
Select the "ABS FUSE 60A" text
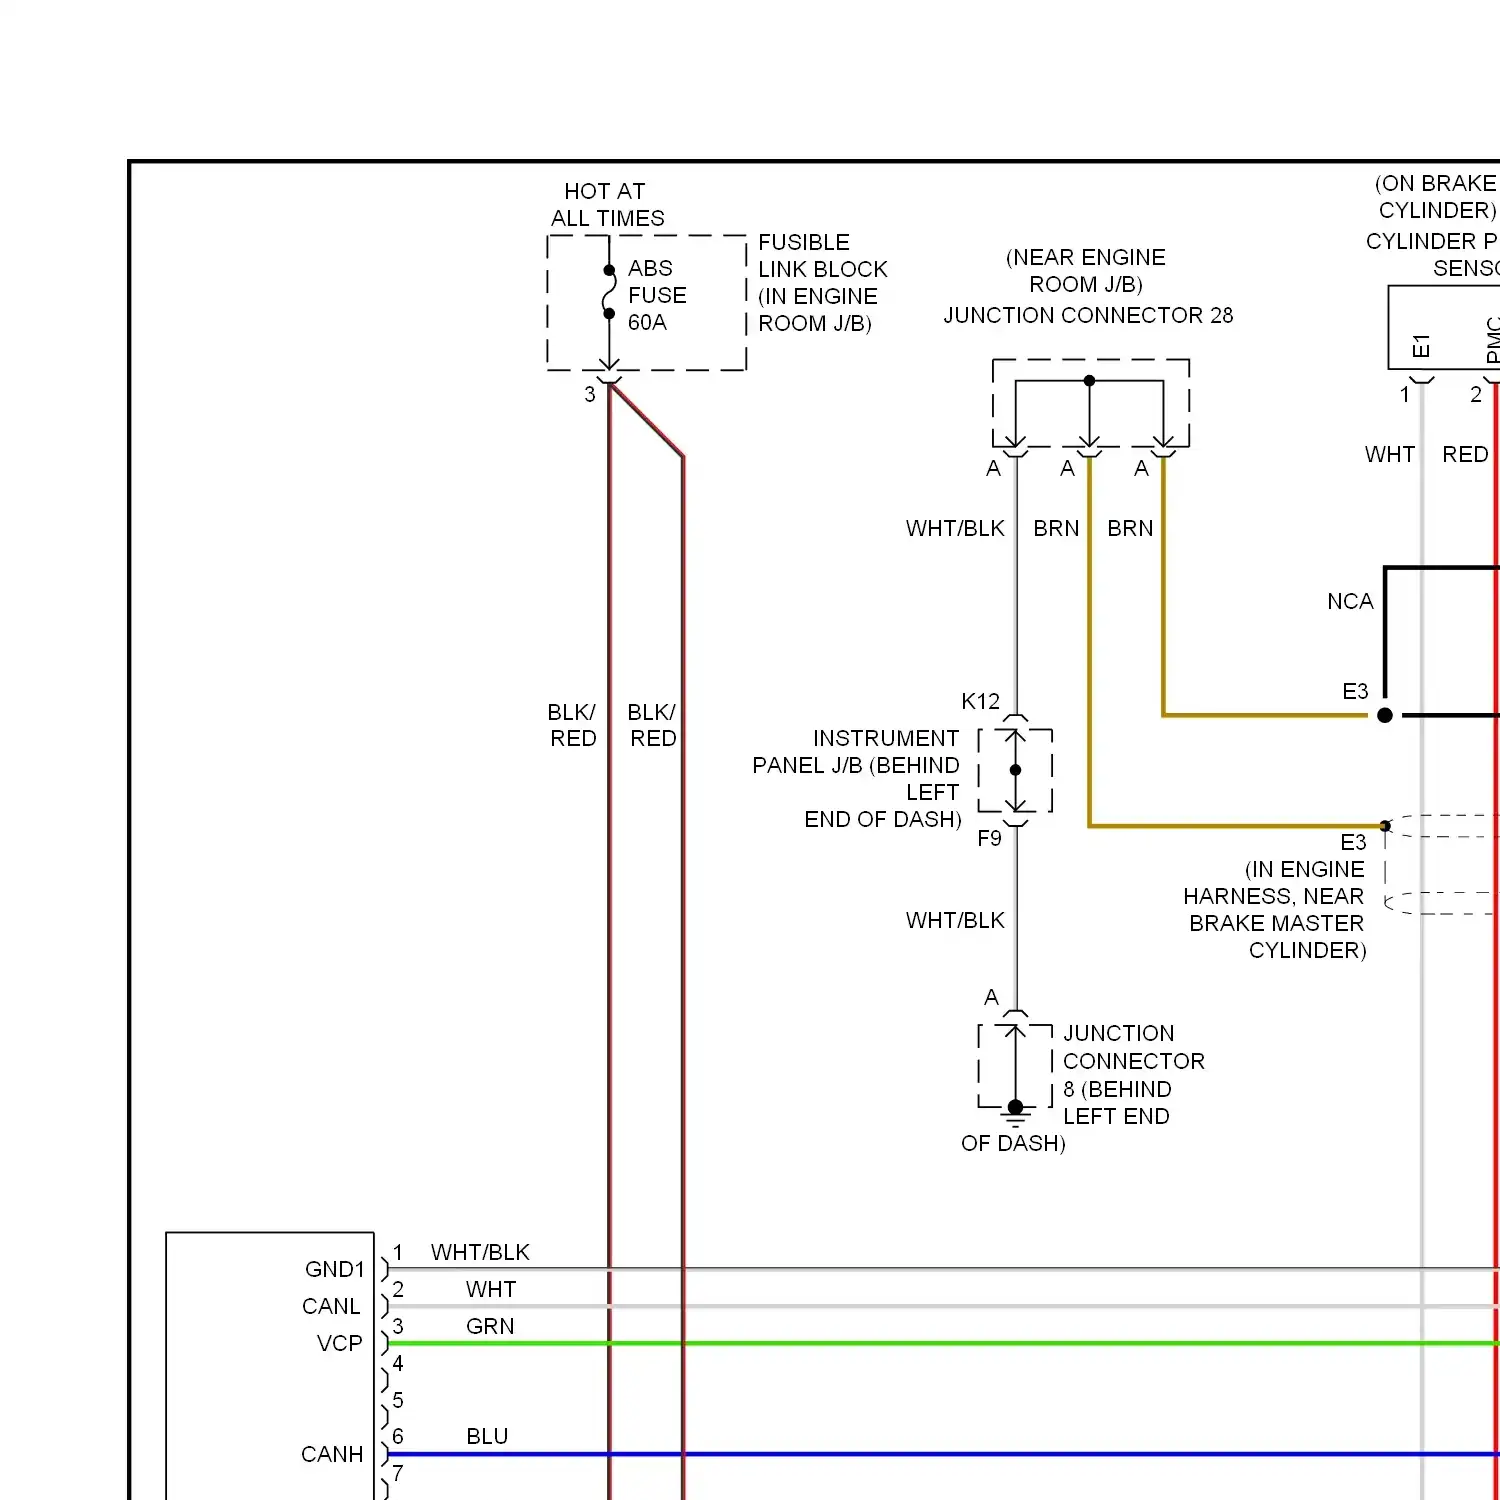[657, 295]
